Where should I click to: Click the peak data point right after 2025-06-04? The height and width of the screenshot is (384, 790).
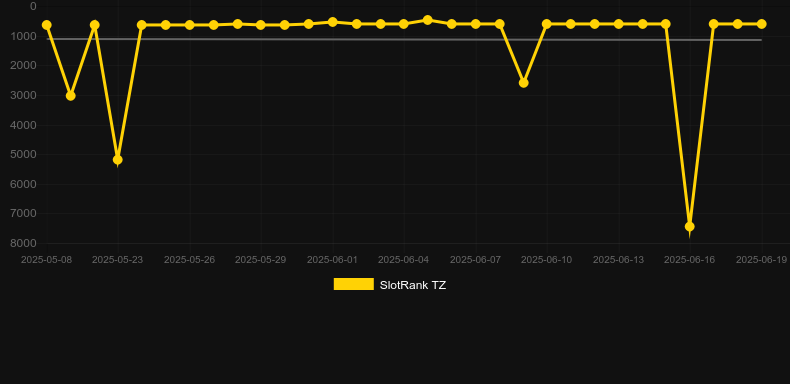click(428, 20)
